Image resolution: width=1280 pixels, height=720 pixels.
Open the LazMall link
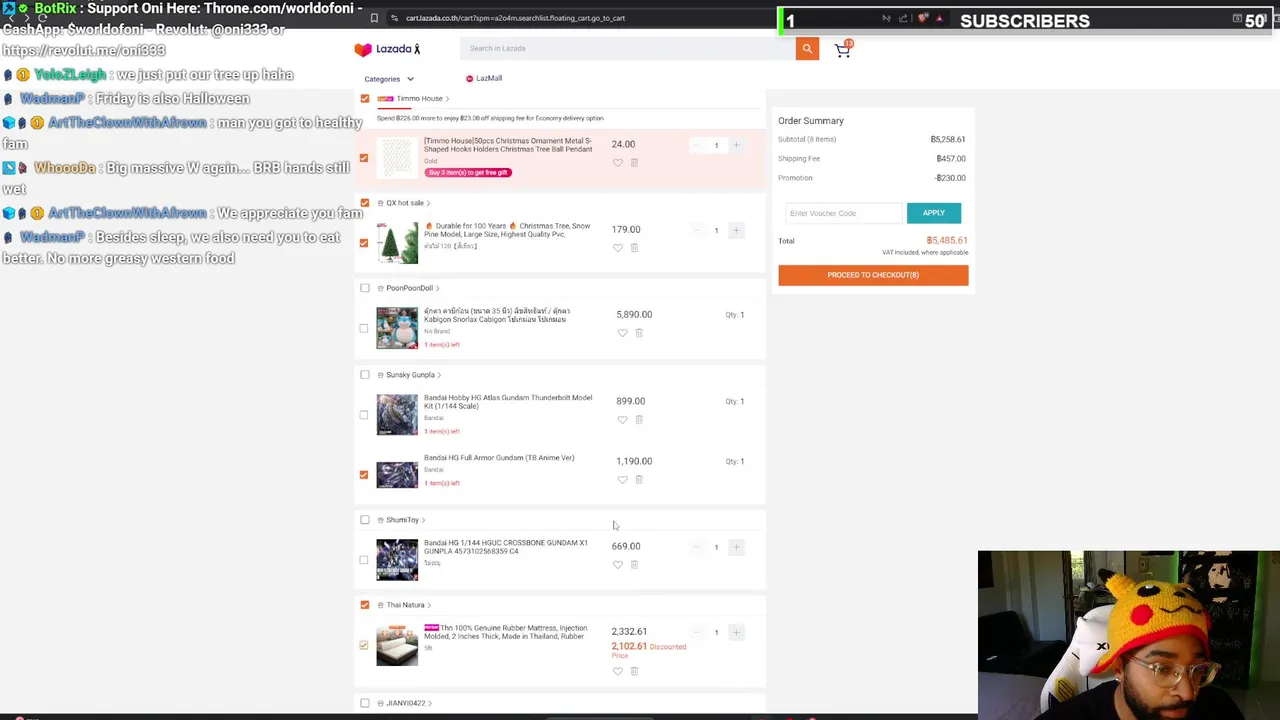pos(483,78)
